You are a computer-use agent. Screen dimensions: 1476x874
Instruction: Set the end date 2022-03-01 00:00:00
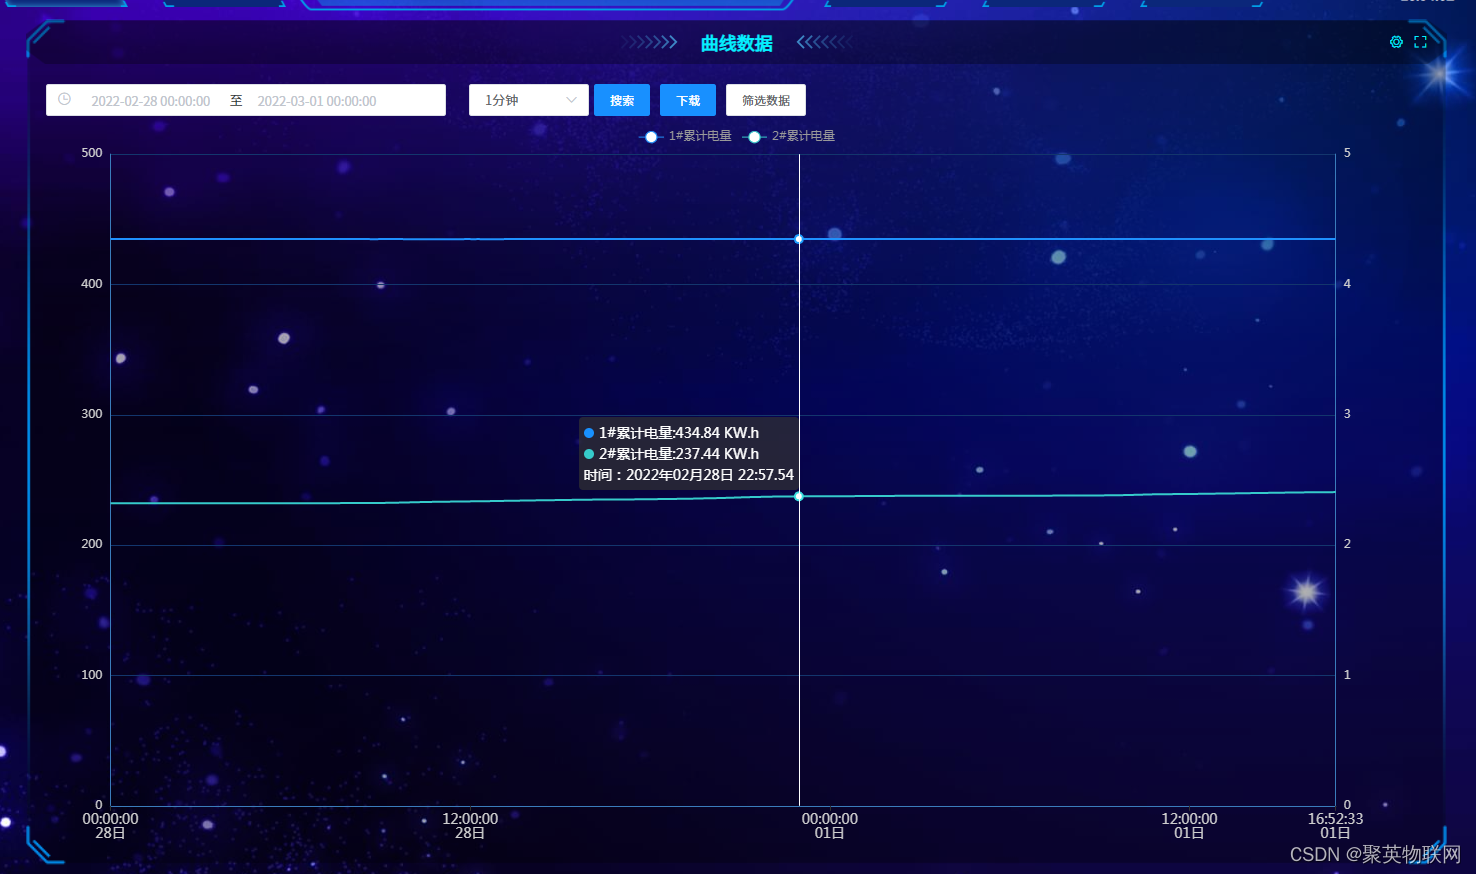coord(317,101)
